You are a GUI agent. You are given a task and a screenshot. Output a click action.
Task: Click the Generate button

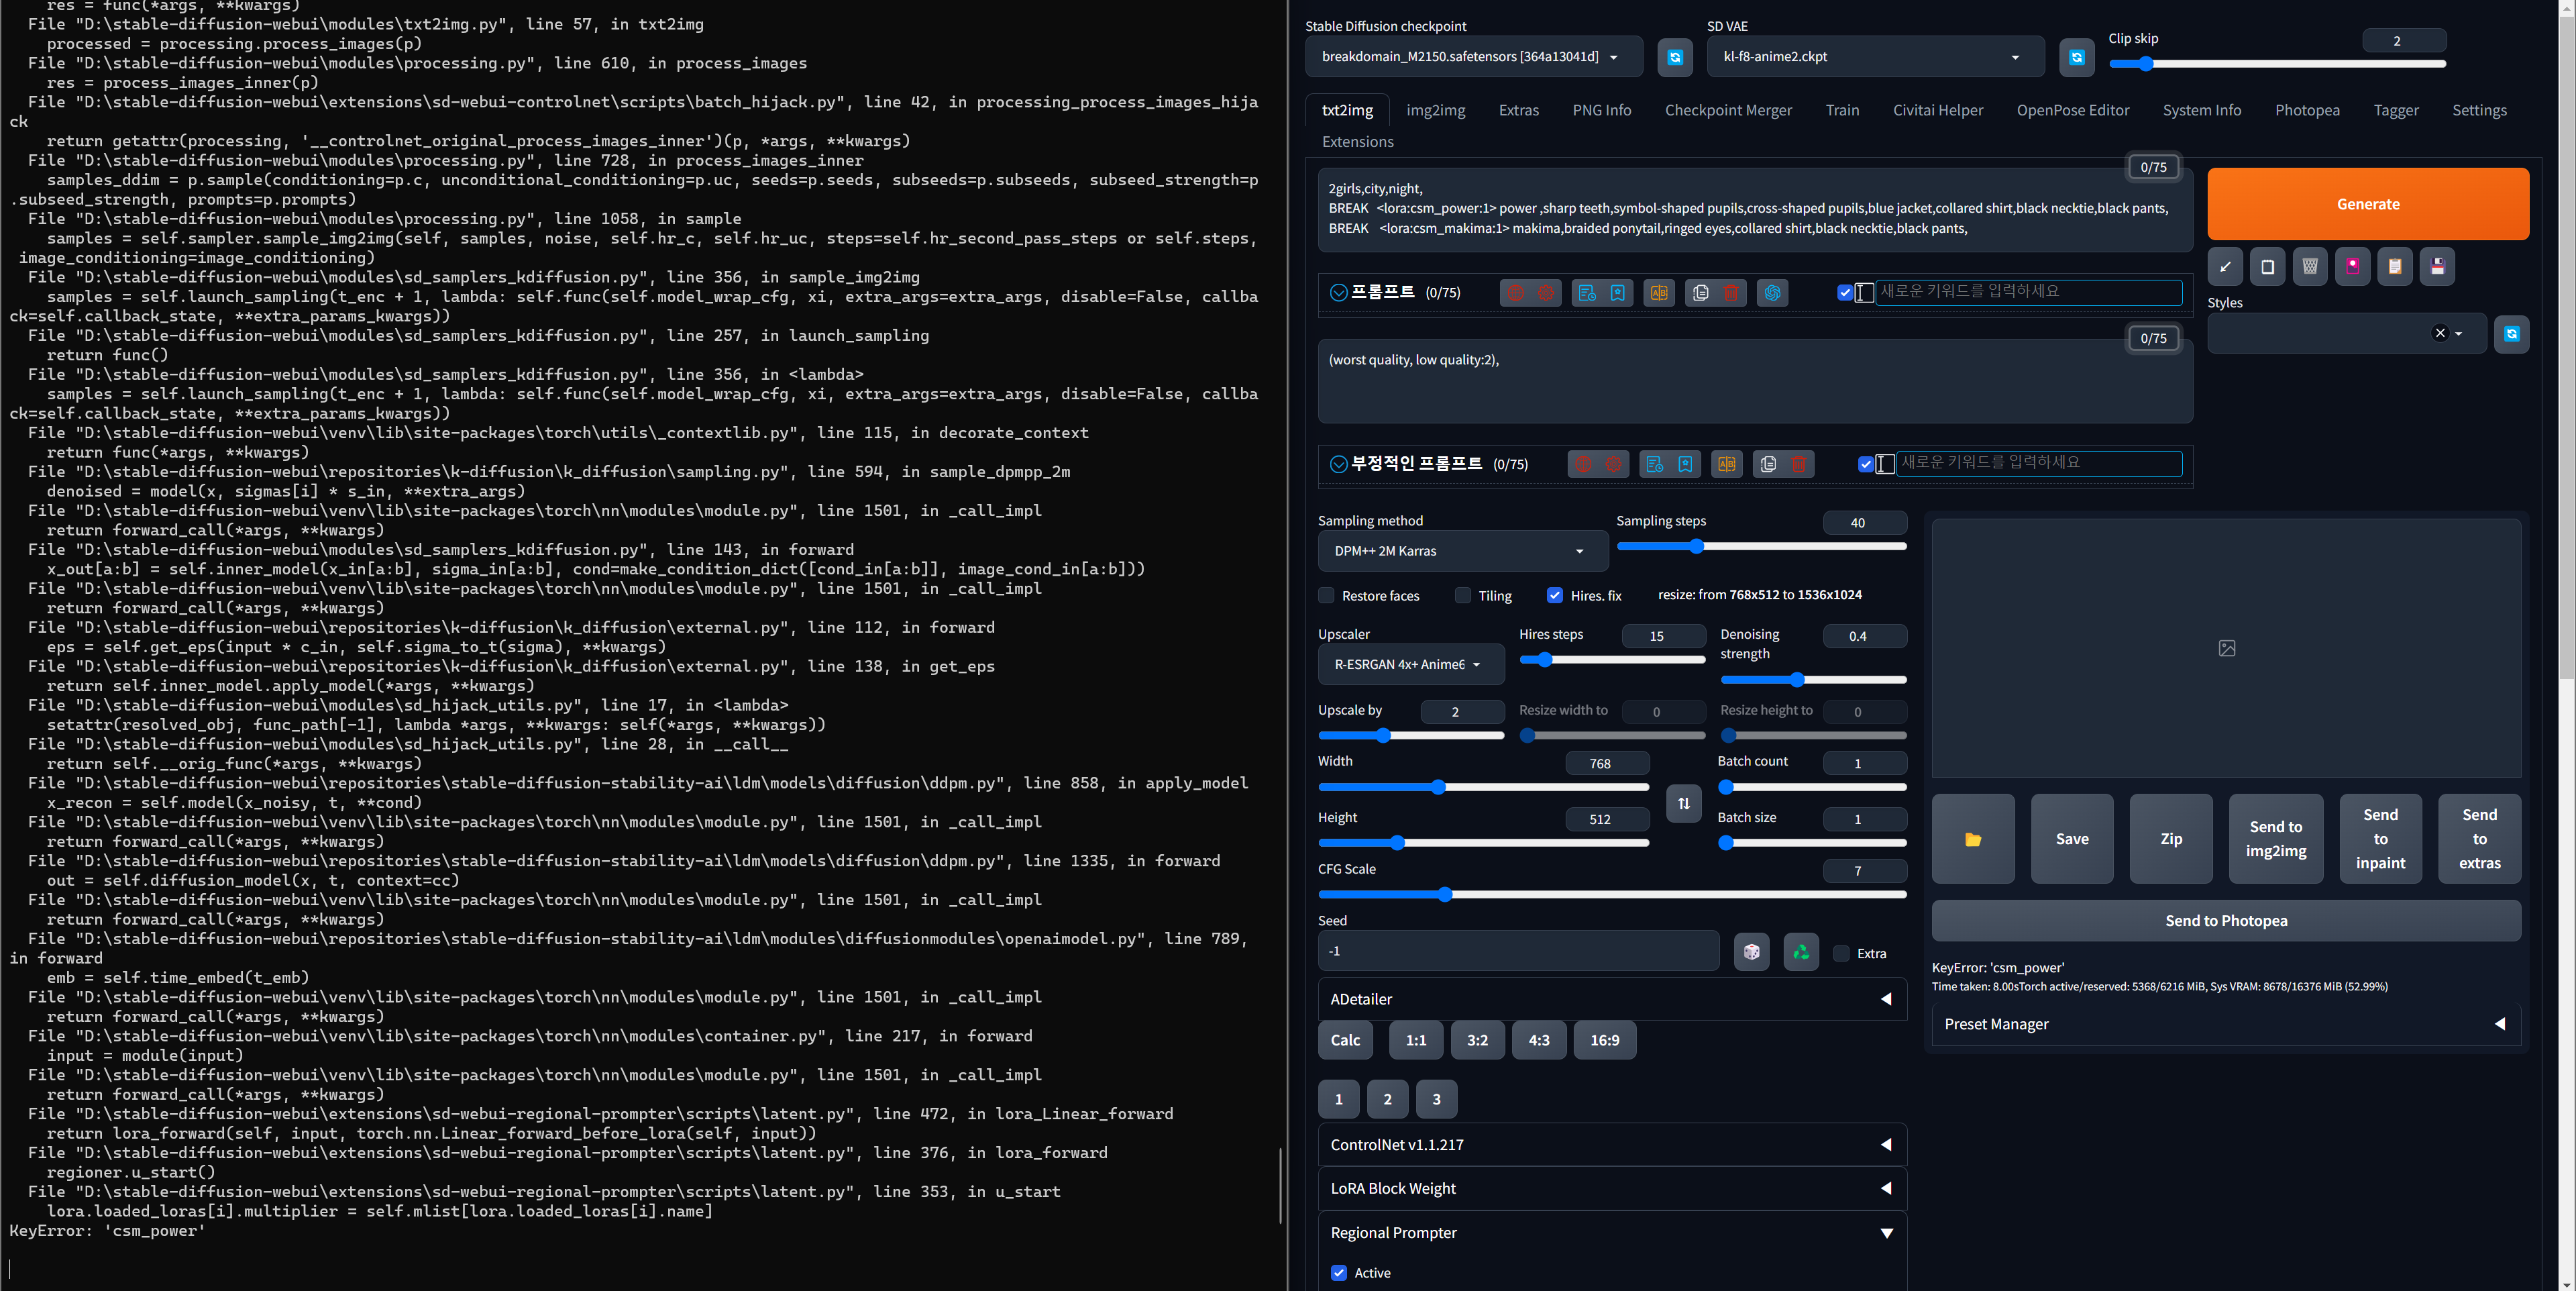click(2368, 203)
